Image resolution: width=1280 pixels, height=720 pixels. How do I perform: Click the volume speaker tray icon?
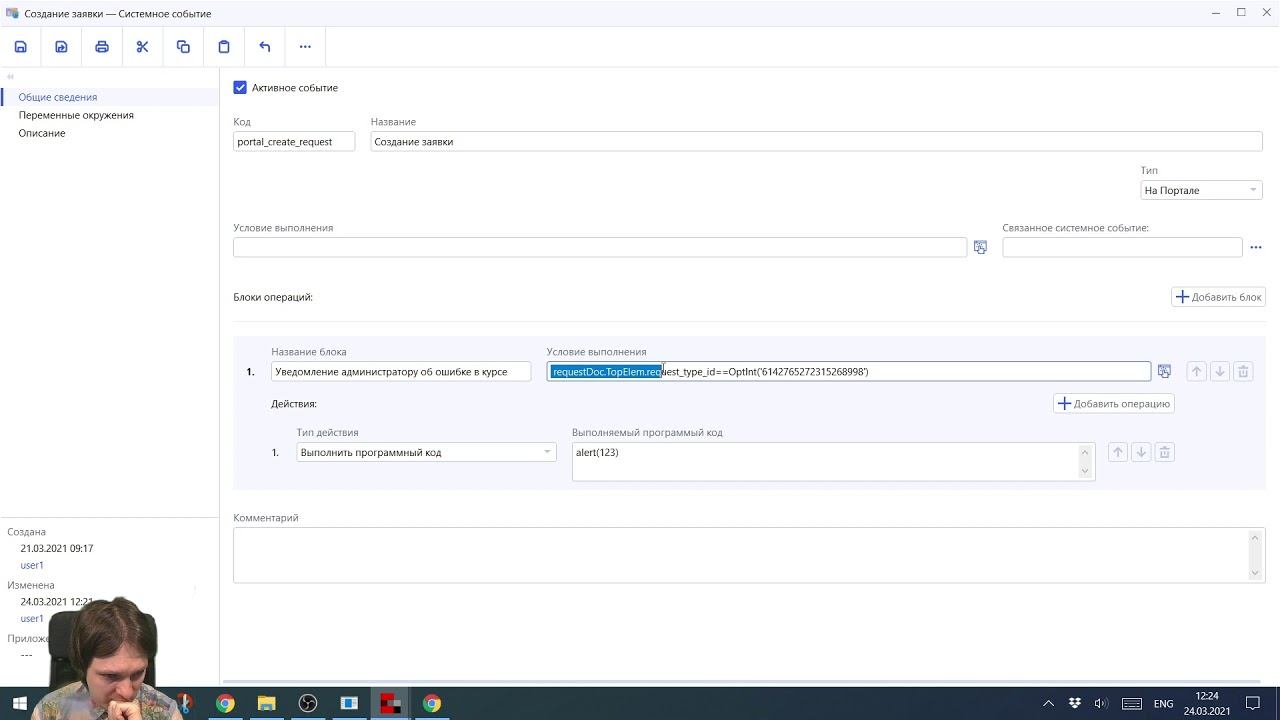coord(1101,704)
